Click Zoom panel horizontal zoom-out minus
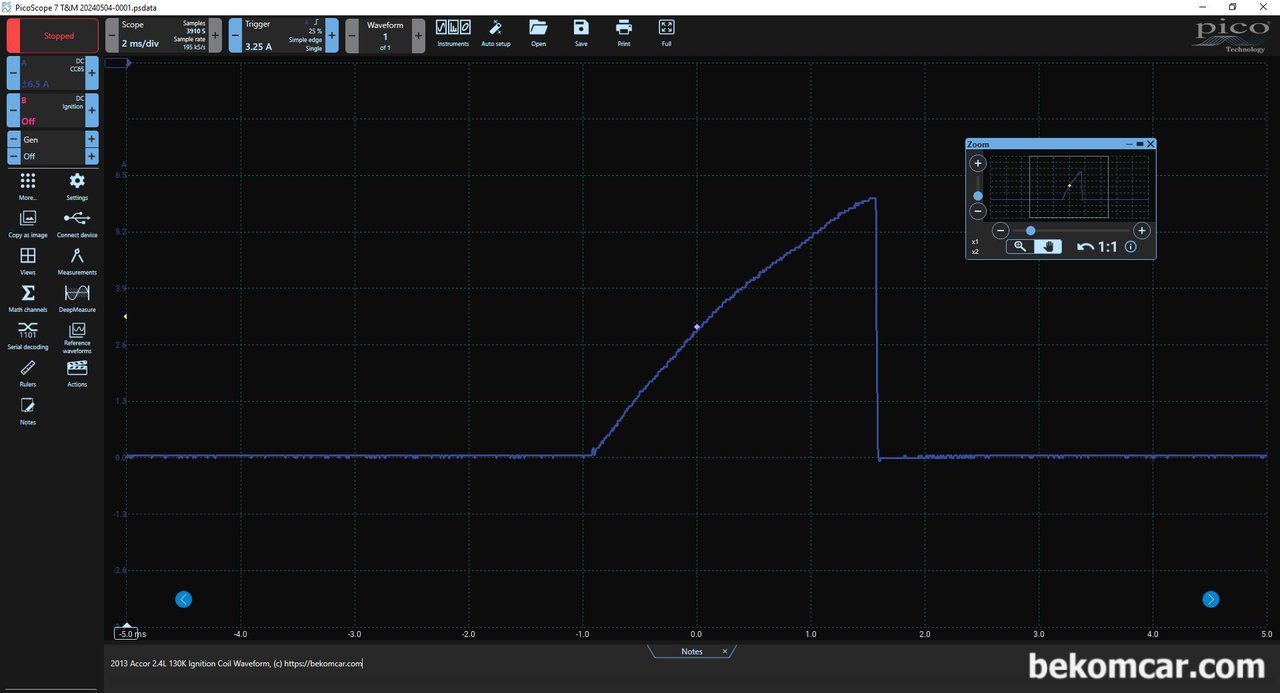Screen dimensions: 1280x693 tap(999, 230)
